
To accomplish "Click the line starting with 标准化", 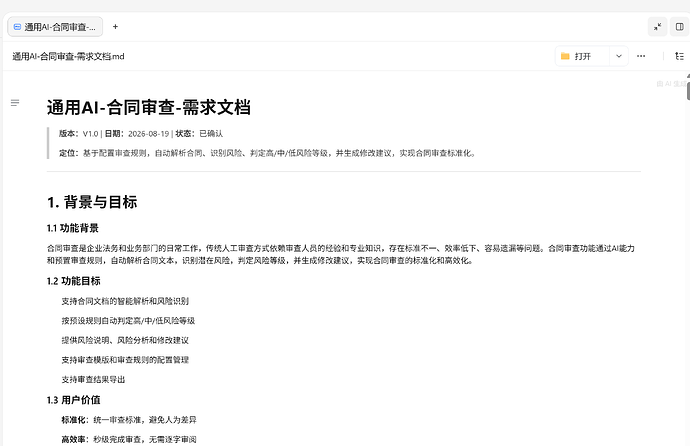I will pyautogui.click(x=129, y=420).
